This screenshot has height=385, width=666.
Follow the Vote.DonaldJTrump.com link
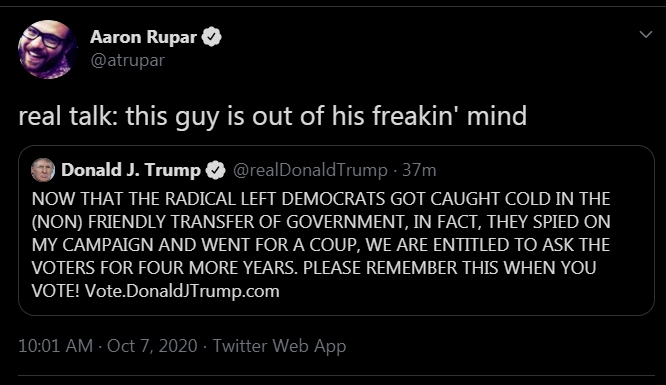pos(182,292)
